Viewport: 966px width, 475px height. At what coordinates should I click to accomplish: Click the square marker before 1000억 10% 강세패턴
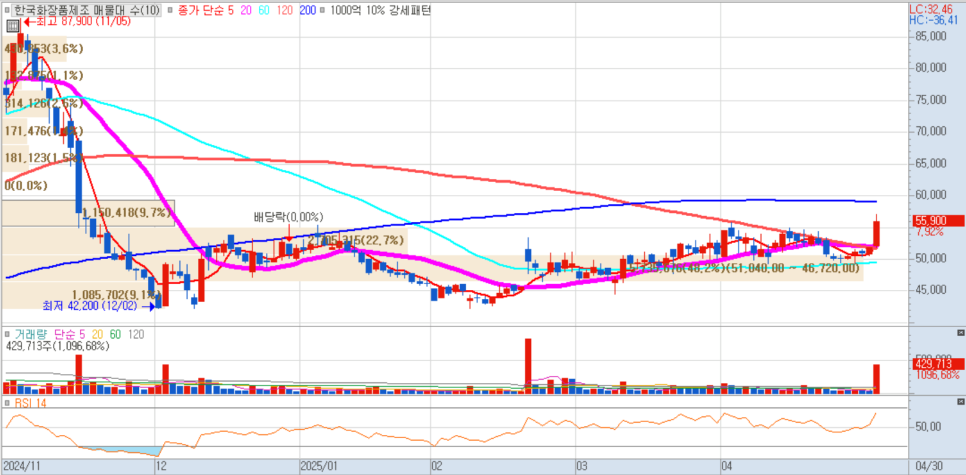[x=320, y=9]
